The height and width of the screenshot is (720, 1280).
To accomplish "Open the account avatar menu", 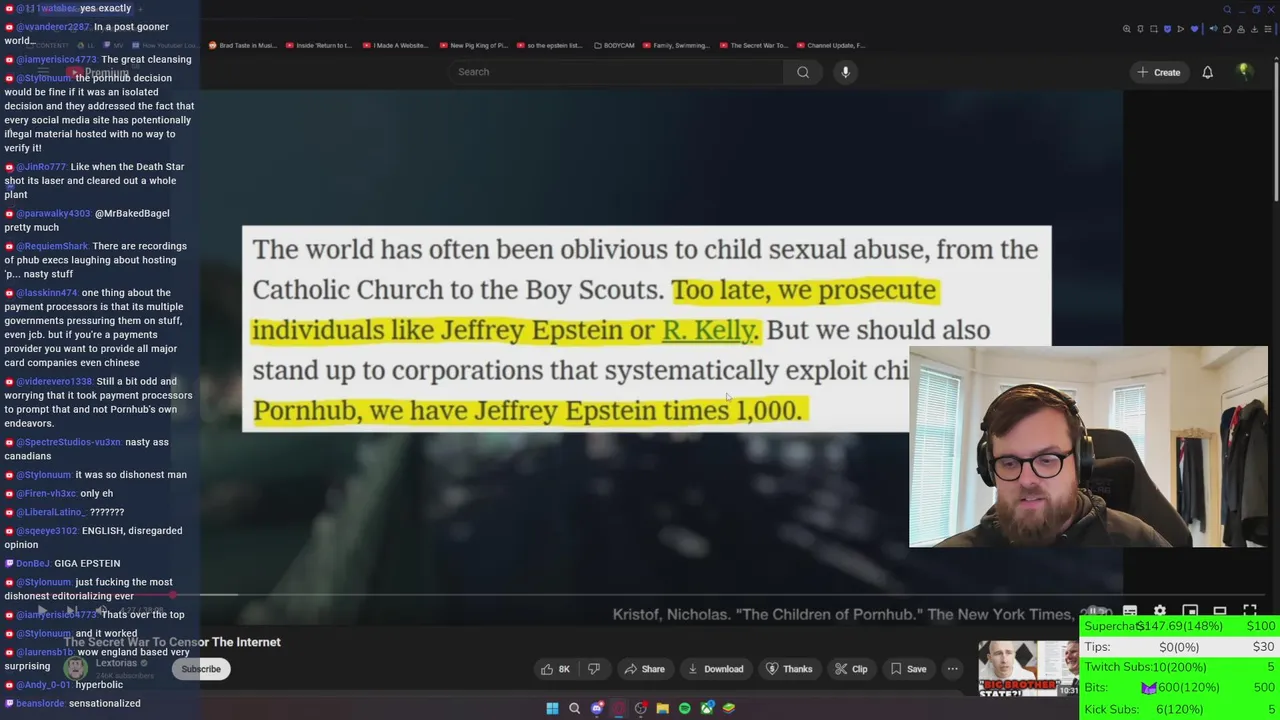I will coord(1244,72).
